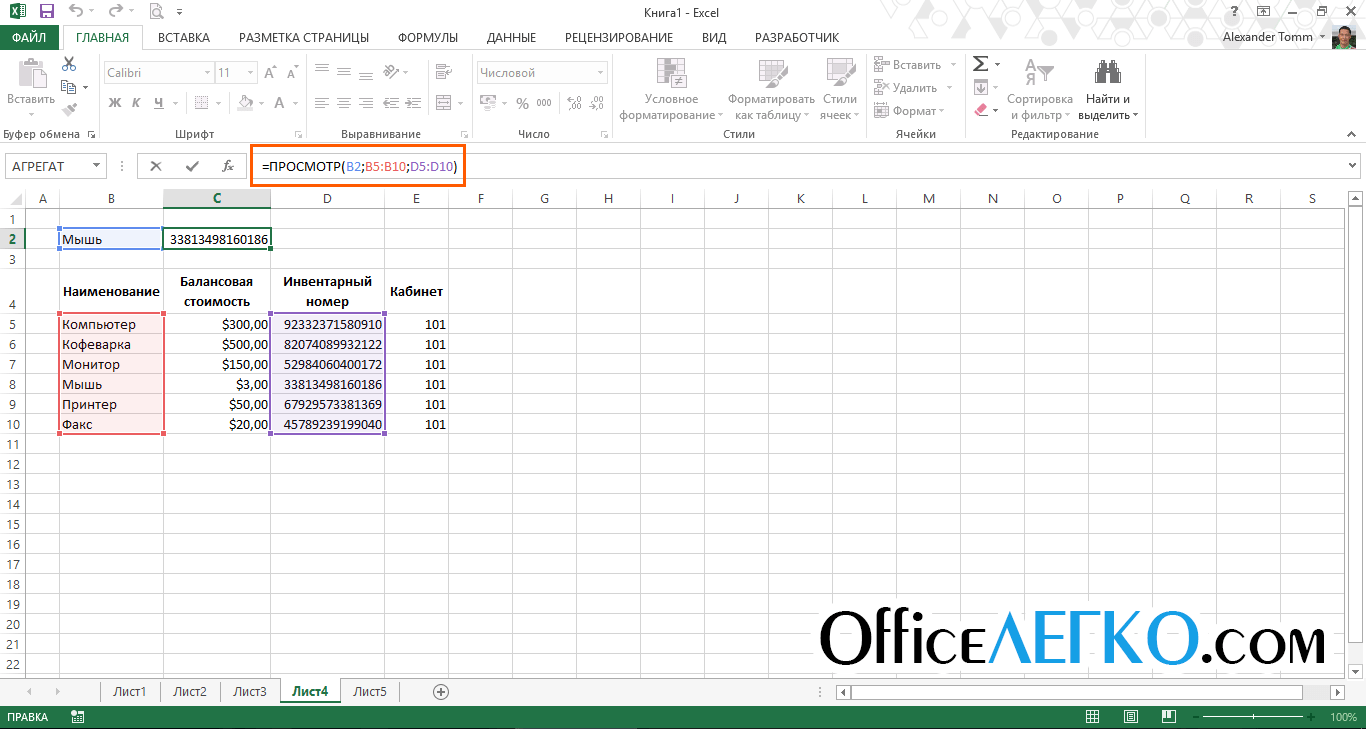1366x729 pixels.
Task: Click the Cut scissors icon
Action: point(69,64)
